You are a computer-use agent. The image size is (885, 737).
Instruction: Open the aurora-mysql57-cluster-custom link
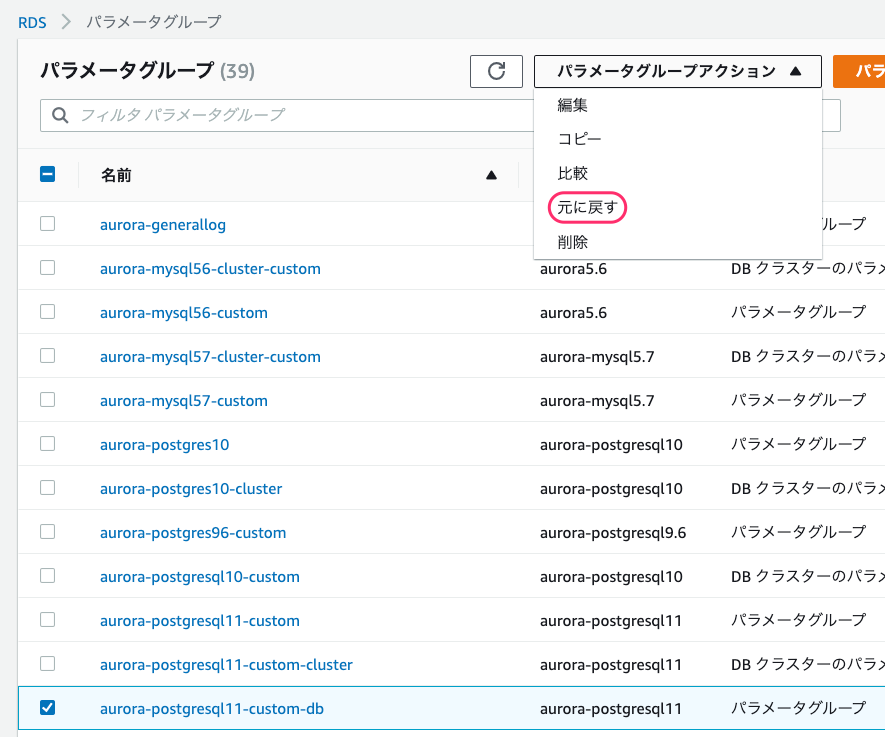coord(210,357)
